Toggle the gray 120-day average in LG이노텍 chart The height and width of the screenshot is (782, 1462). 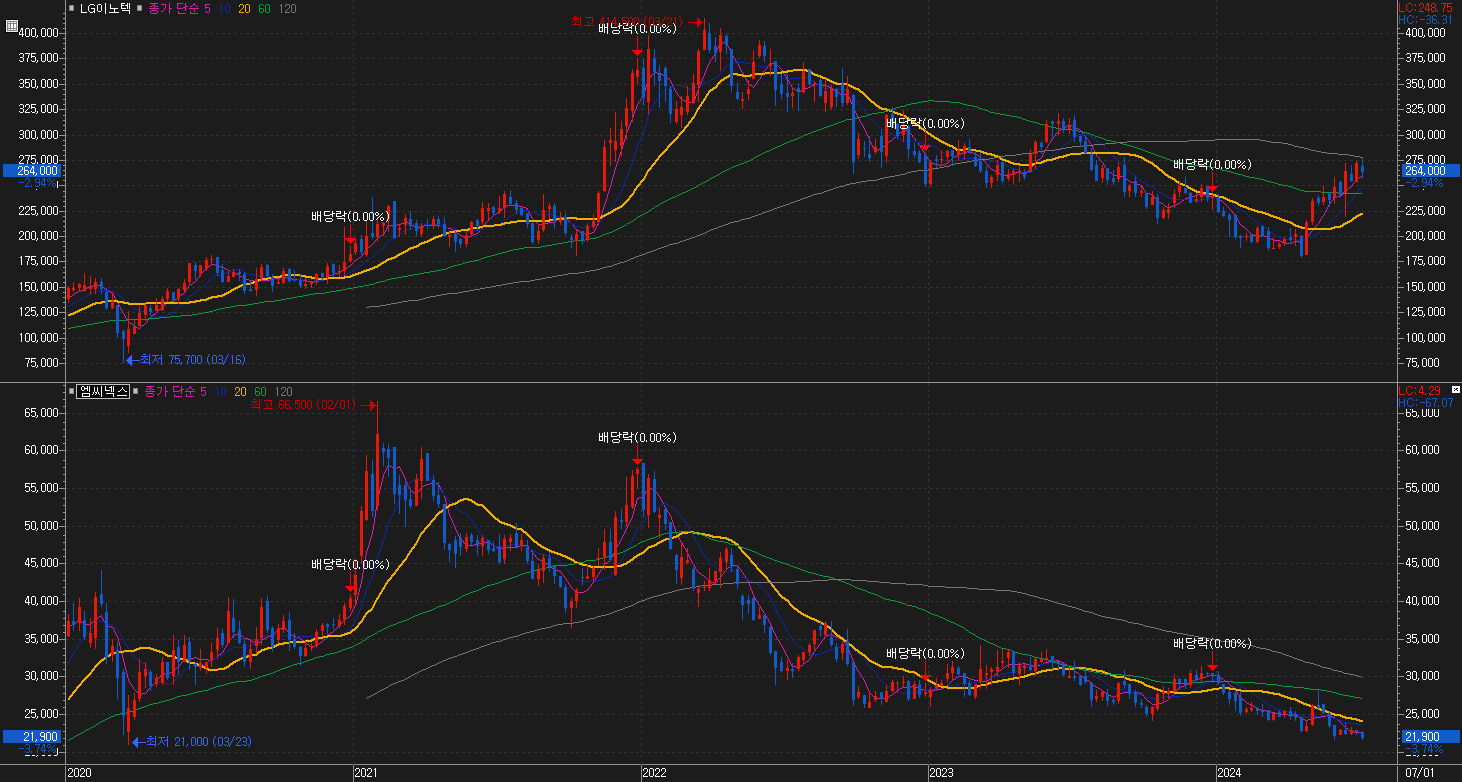[289, 8]
